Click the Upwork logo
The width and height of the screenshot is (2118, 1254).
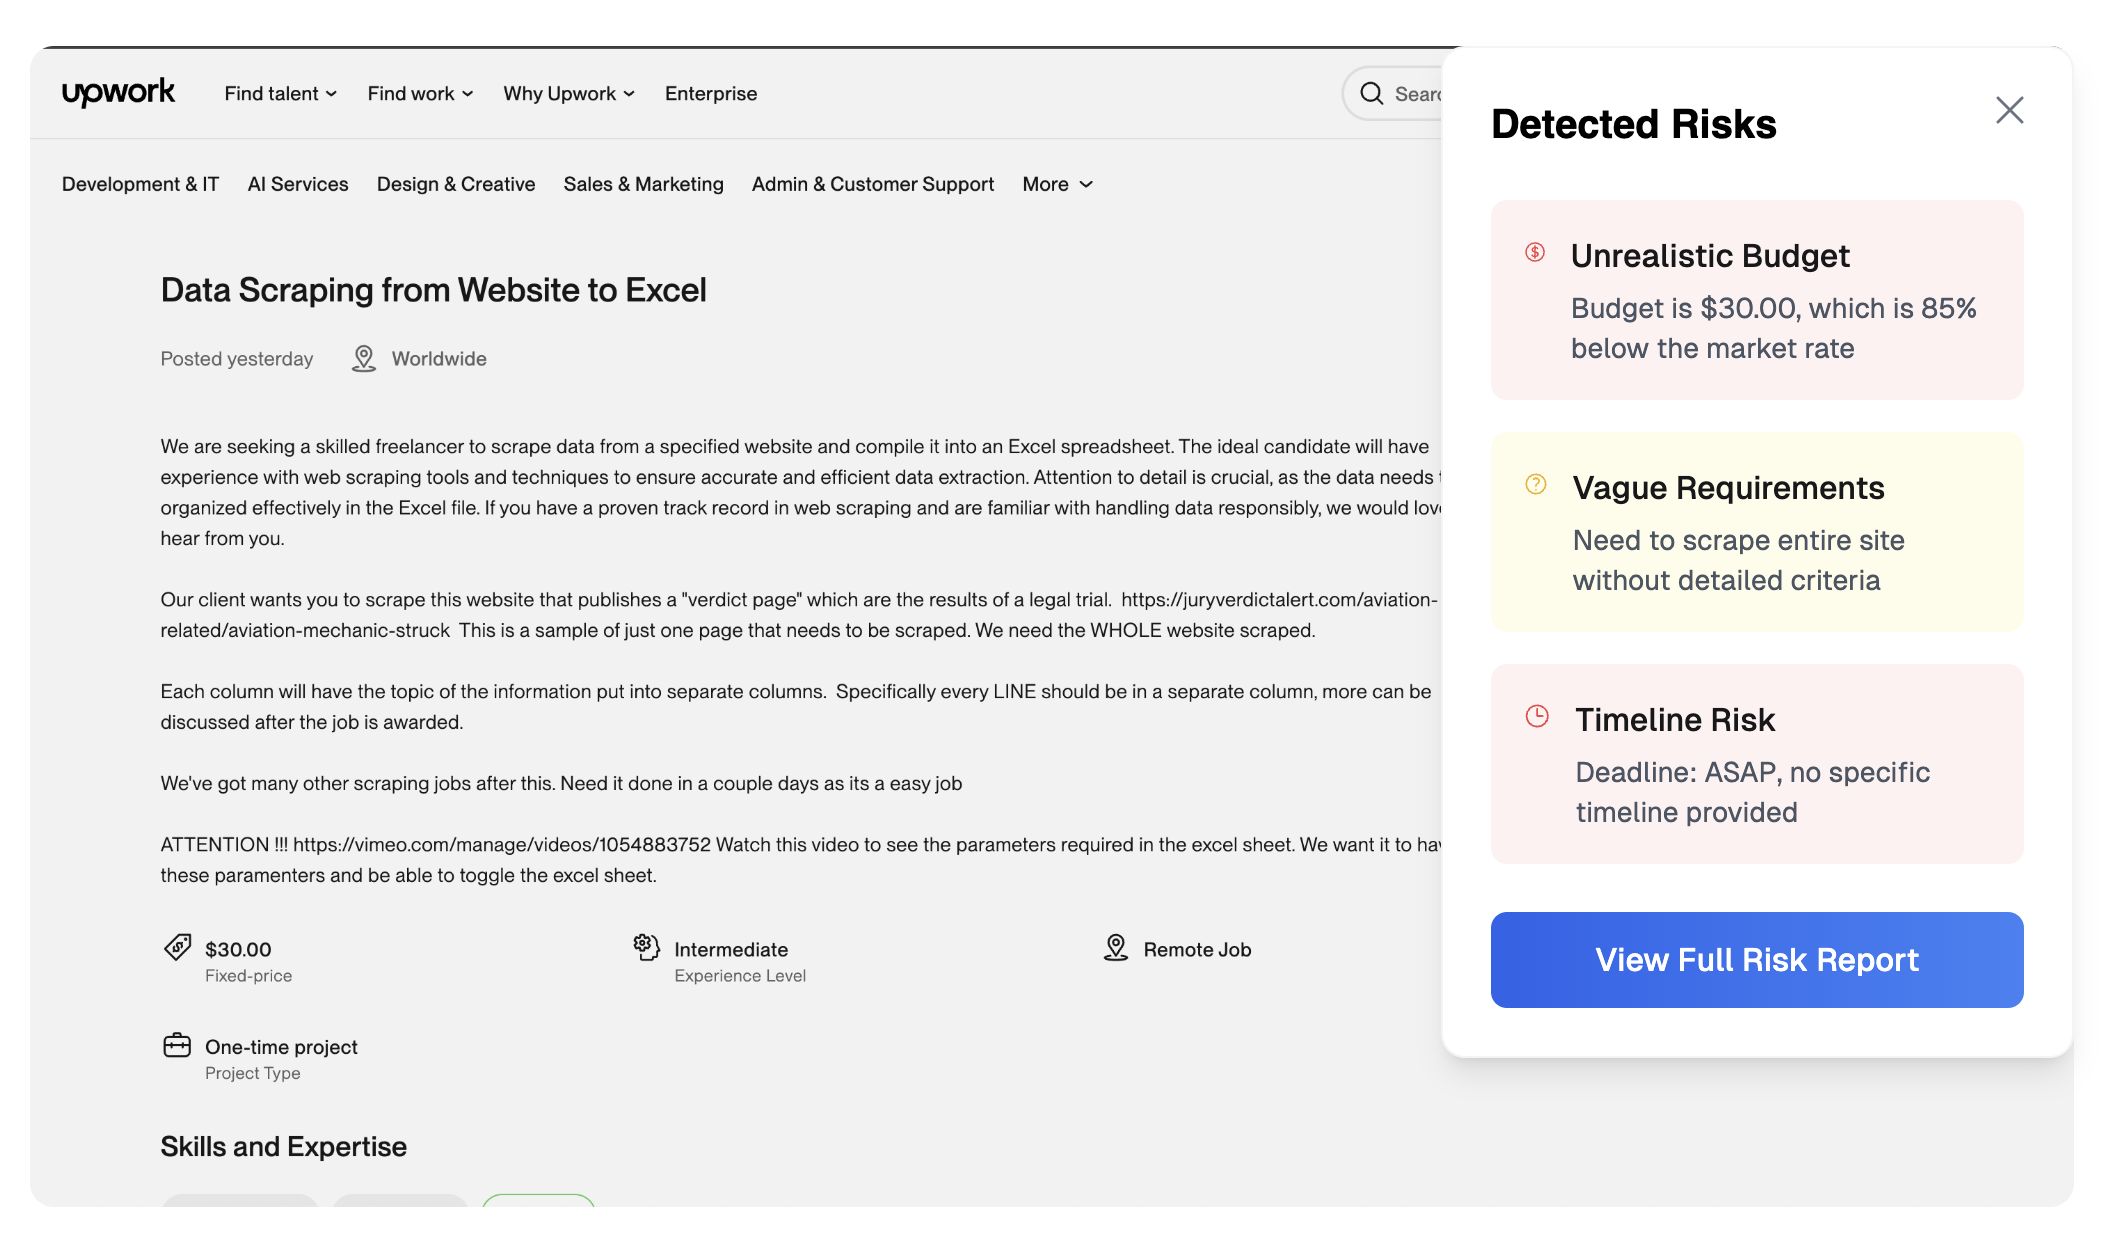click(x=118, y=93)
